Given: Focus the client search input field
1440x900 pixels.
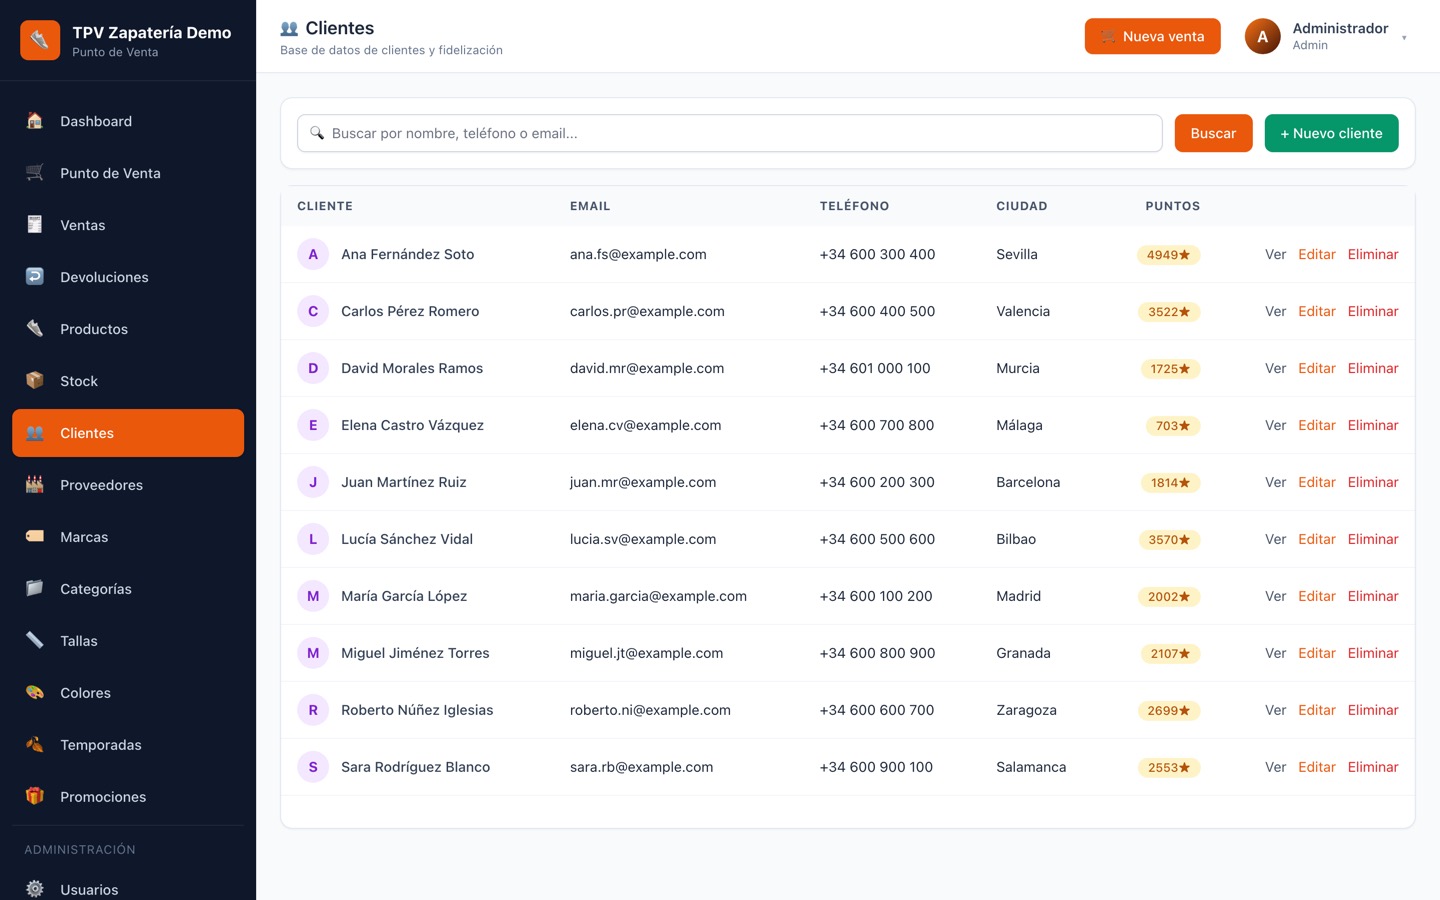Looking at the screenshot, I should [730, 133].
